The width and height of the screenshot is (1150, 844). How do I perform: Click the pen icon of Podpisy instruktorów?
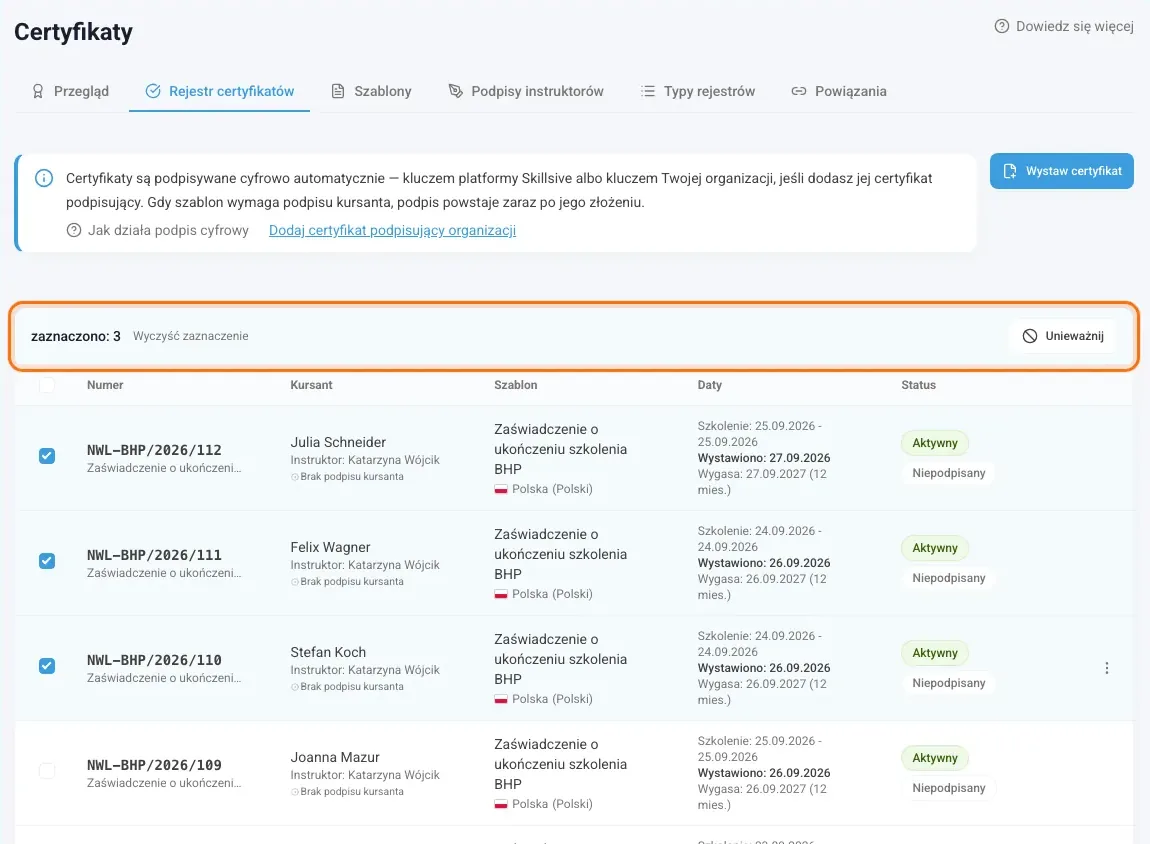tap(455, 91)
